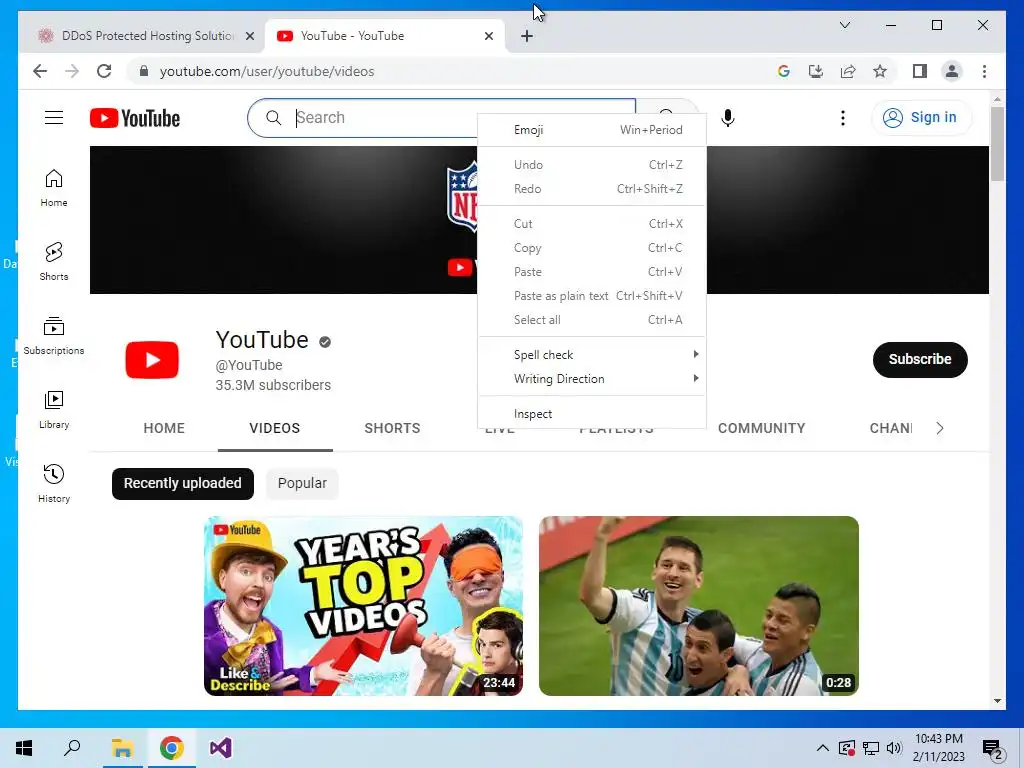The width and height of the screenshot is (1024, 768).
Task: Expand the Spell check submenu
Action: 592,355
